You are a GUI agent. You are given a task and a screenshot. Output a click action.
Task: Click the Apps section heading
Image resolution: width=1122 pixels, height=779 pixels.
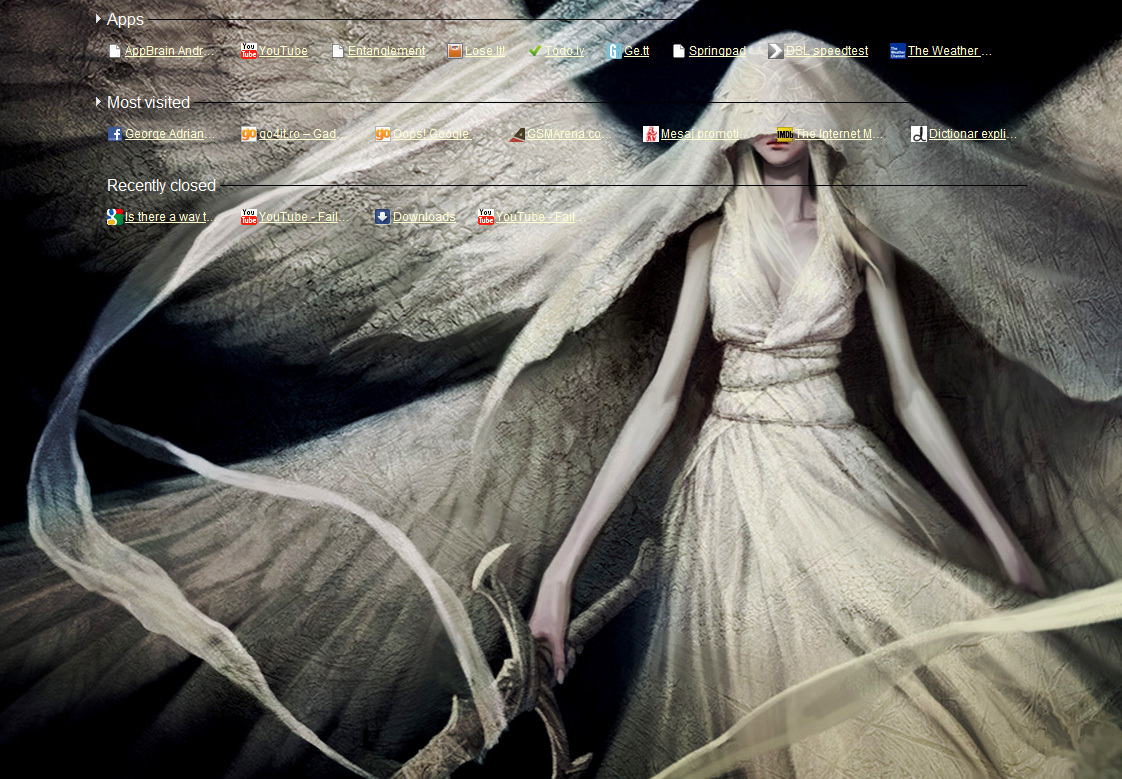[125, 19]
